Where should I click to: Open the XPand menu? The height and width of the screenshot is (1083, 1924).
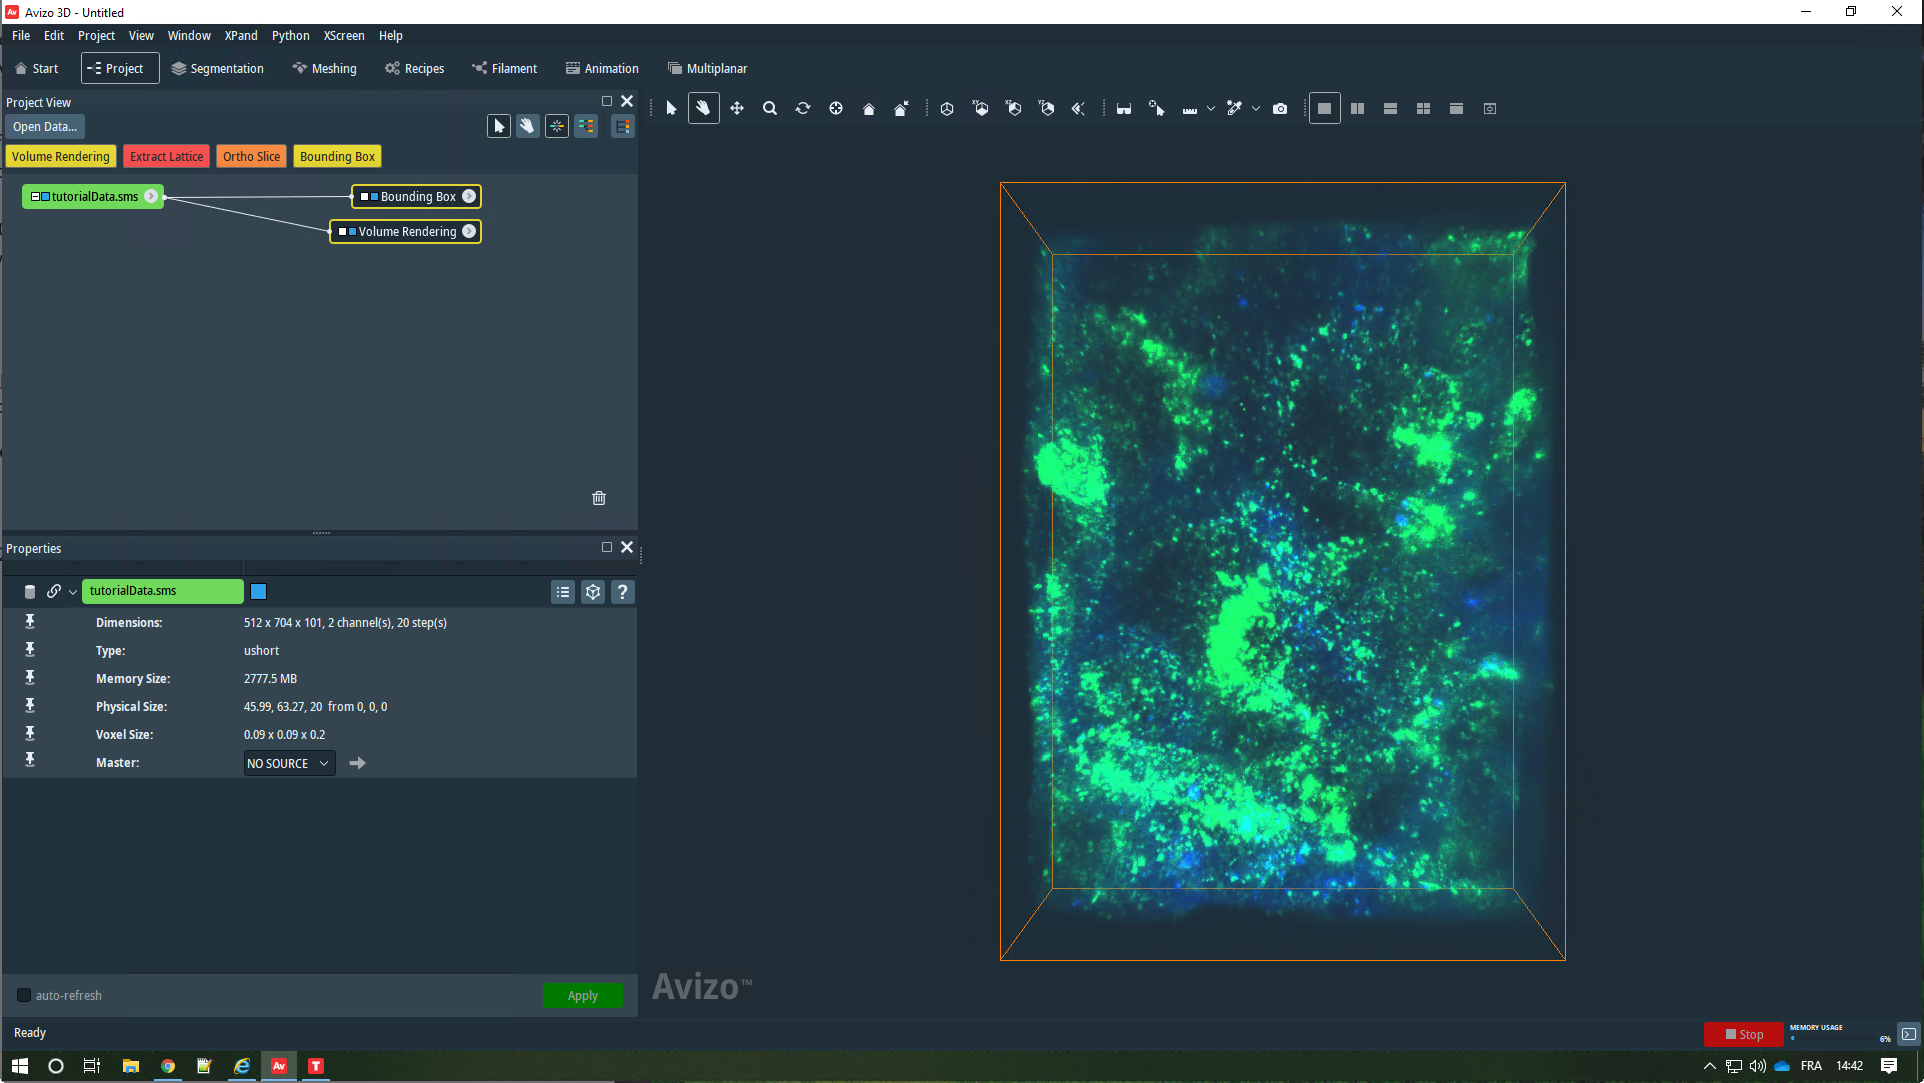(240, 36)
